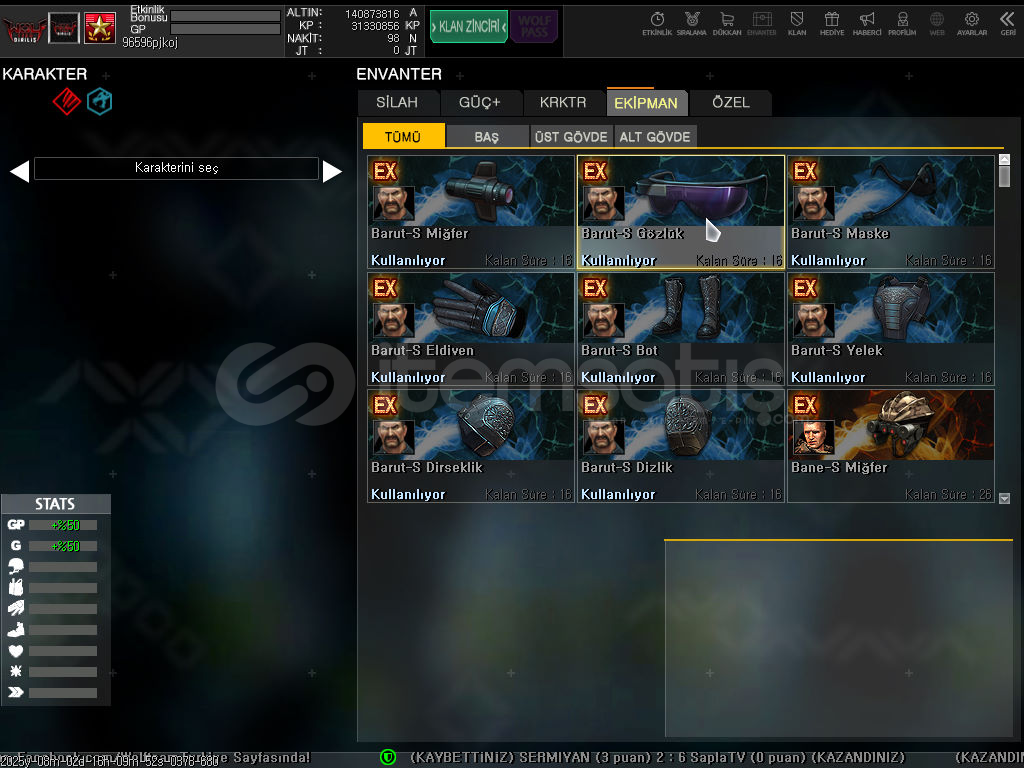
Task: Click the NAKİT balance value 98
Action: click(393, 39)
